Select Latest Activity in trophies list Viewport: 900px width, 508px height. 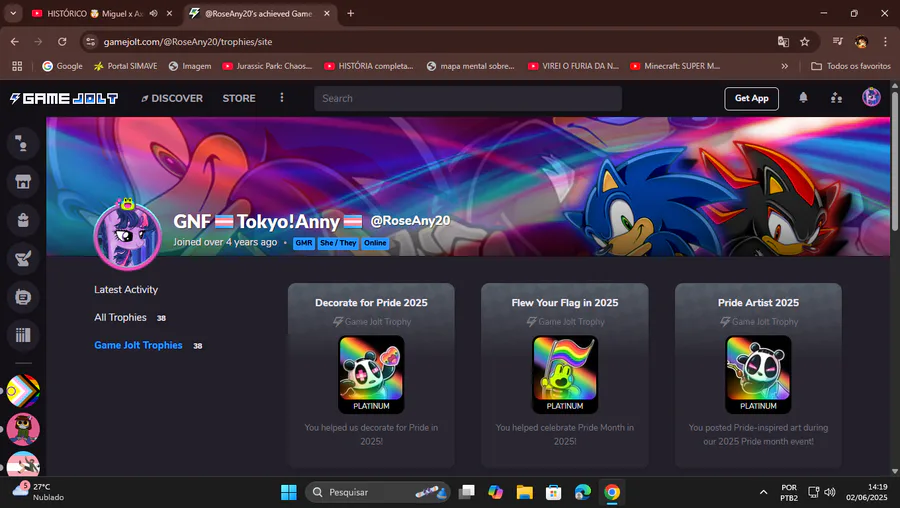pos(126,290)
